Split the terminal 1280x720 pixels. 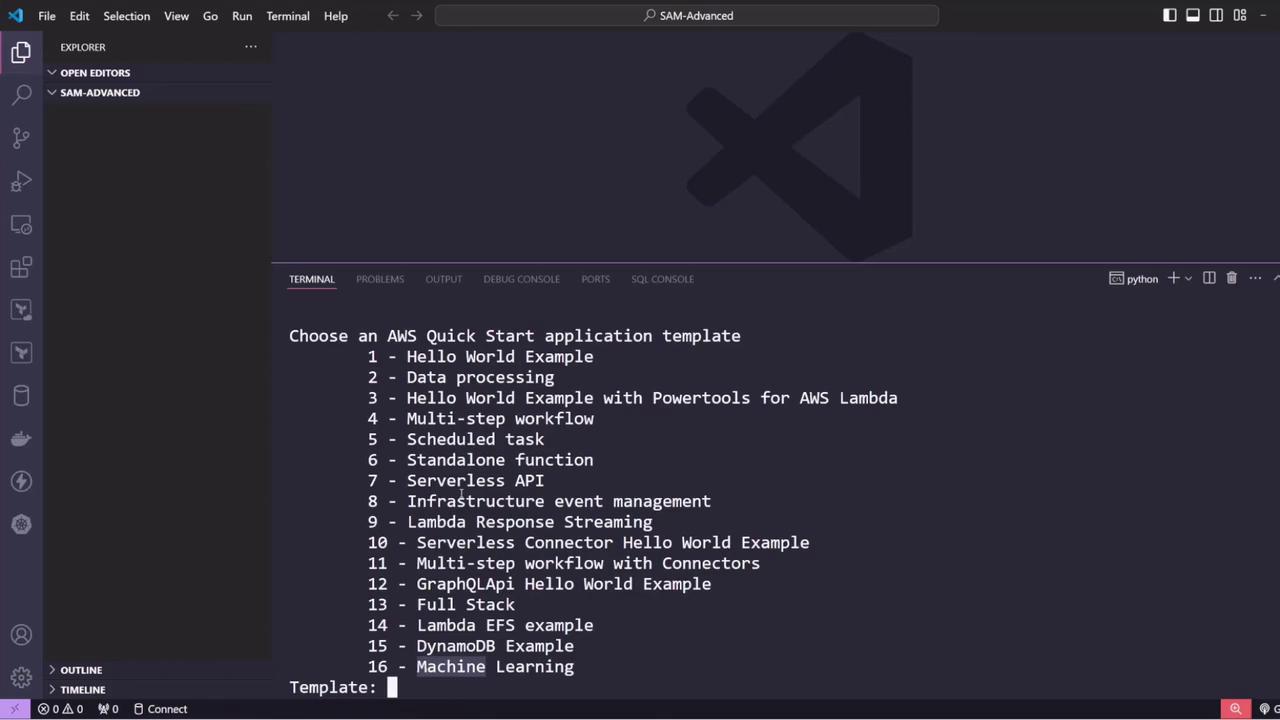(x=1209, y=278)
